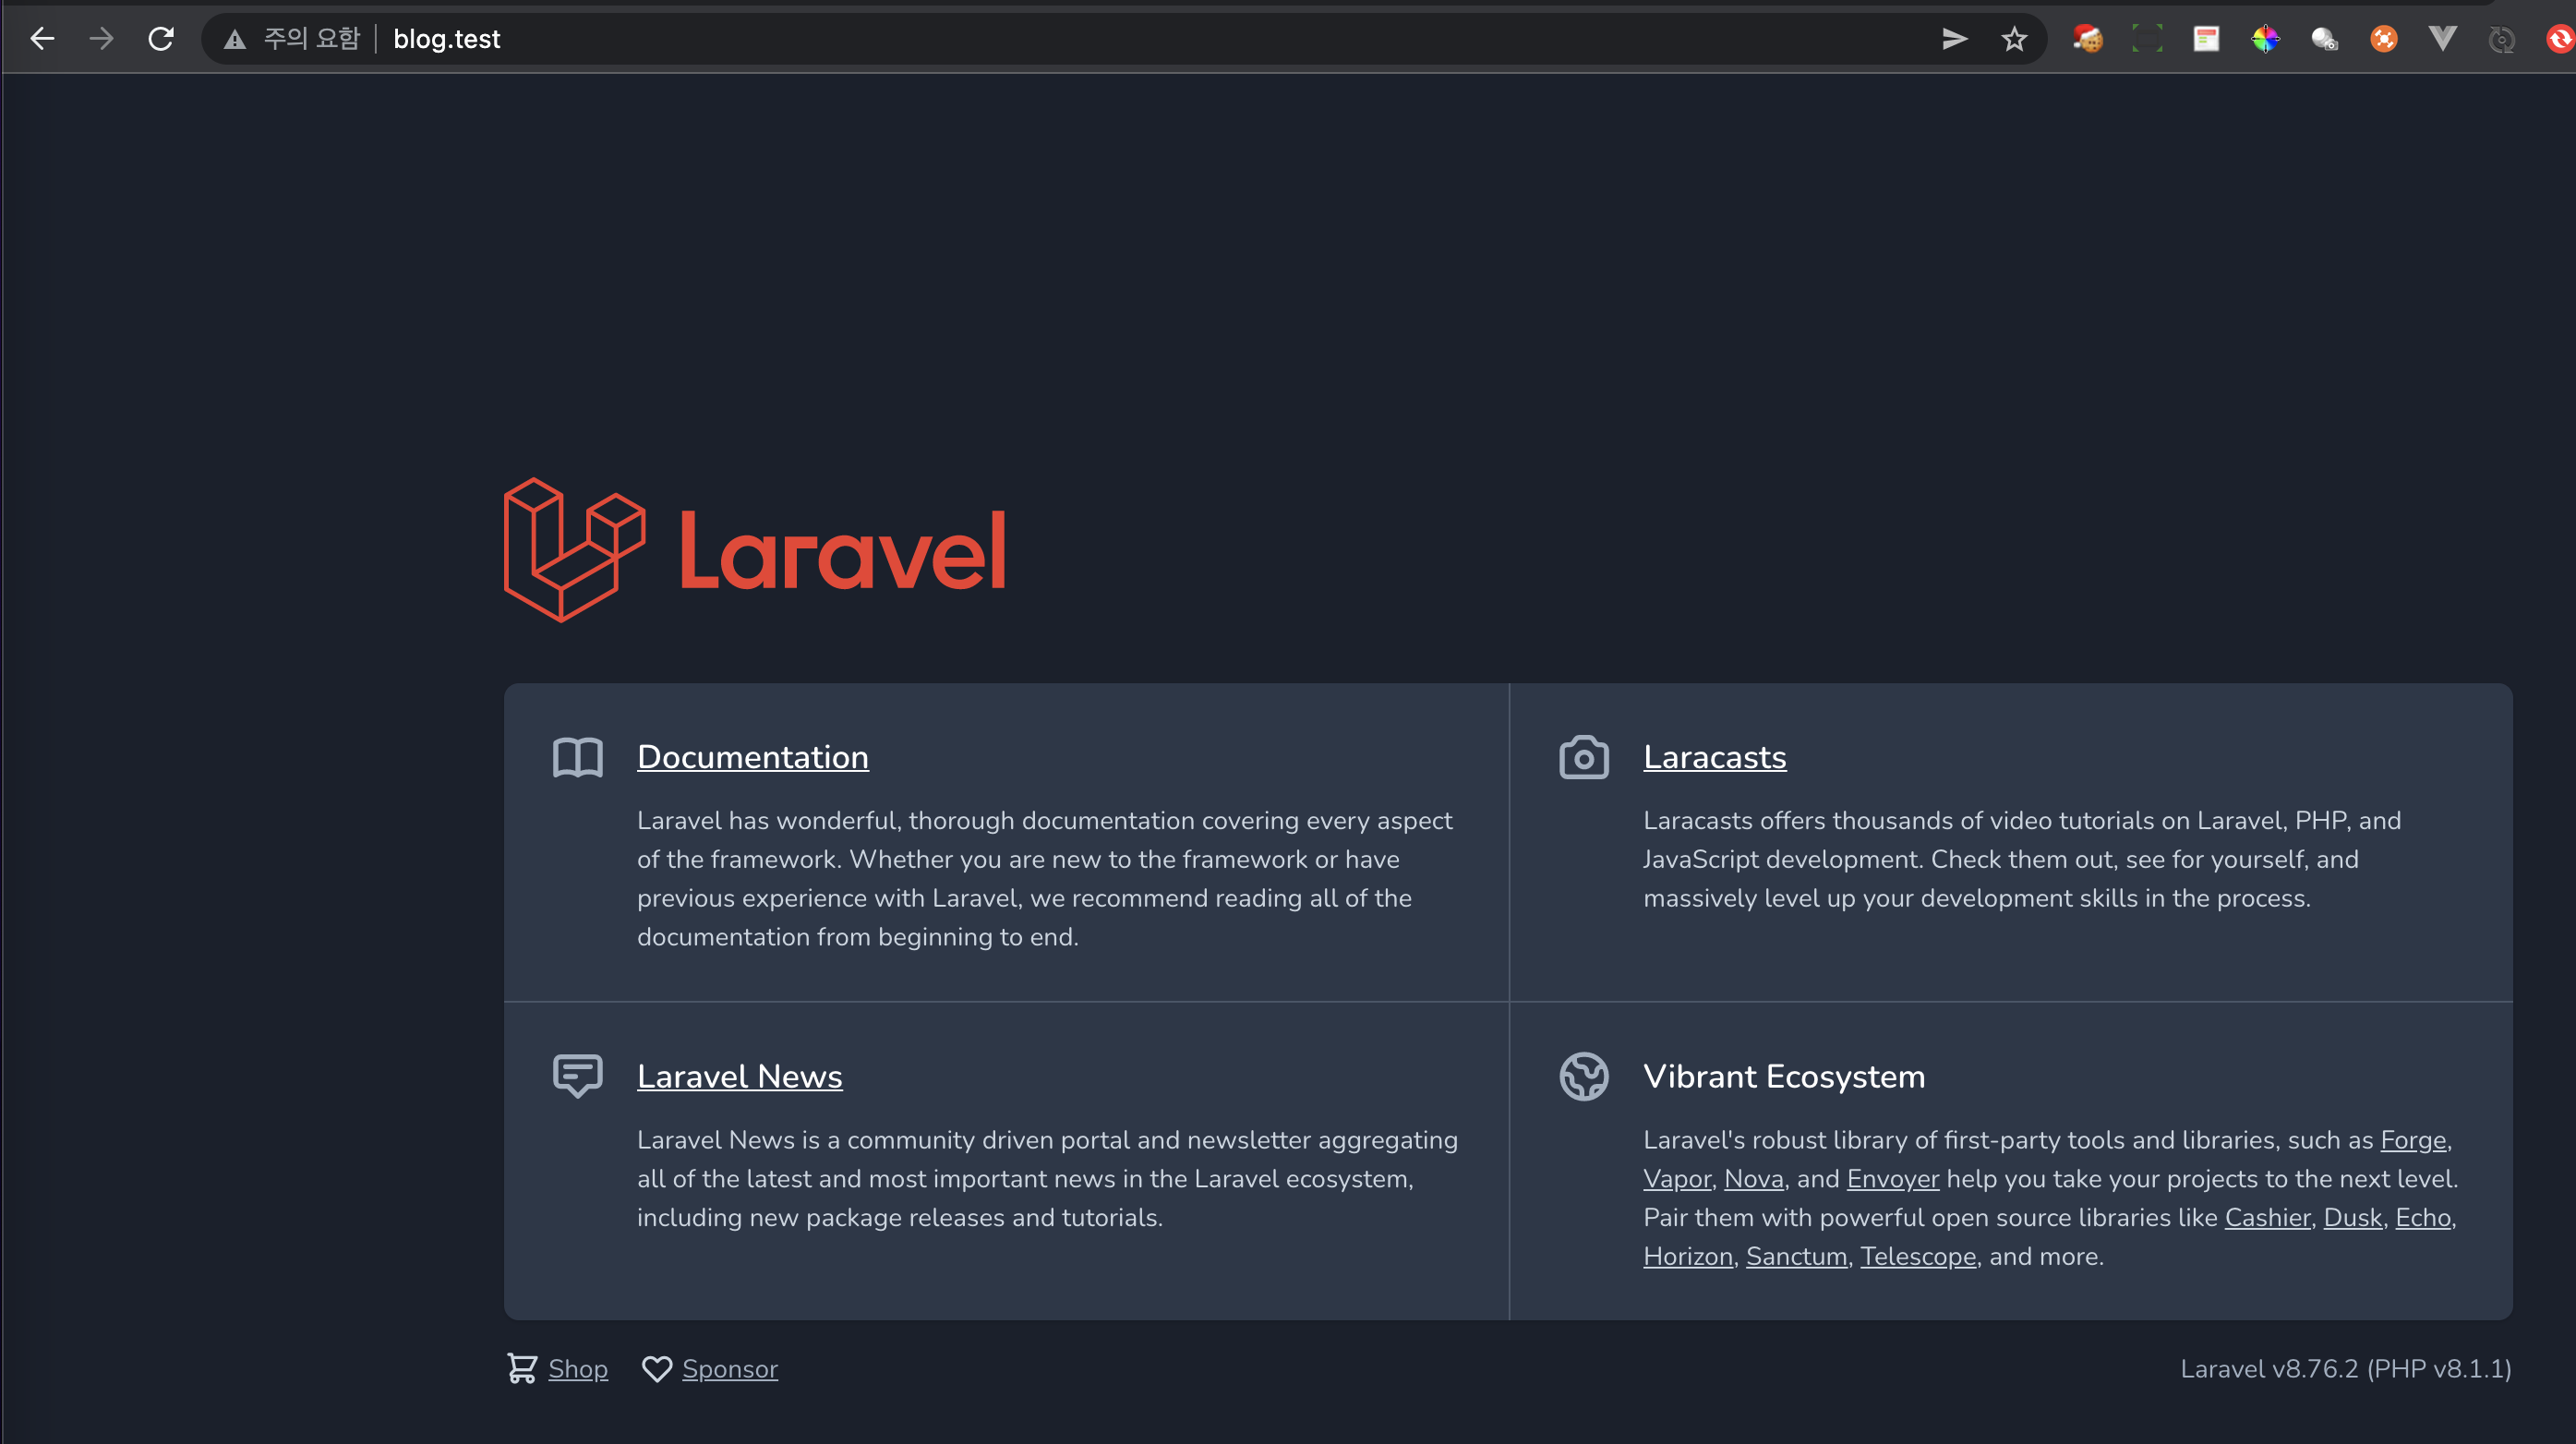Follow the Forge link

2413,1140
